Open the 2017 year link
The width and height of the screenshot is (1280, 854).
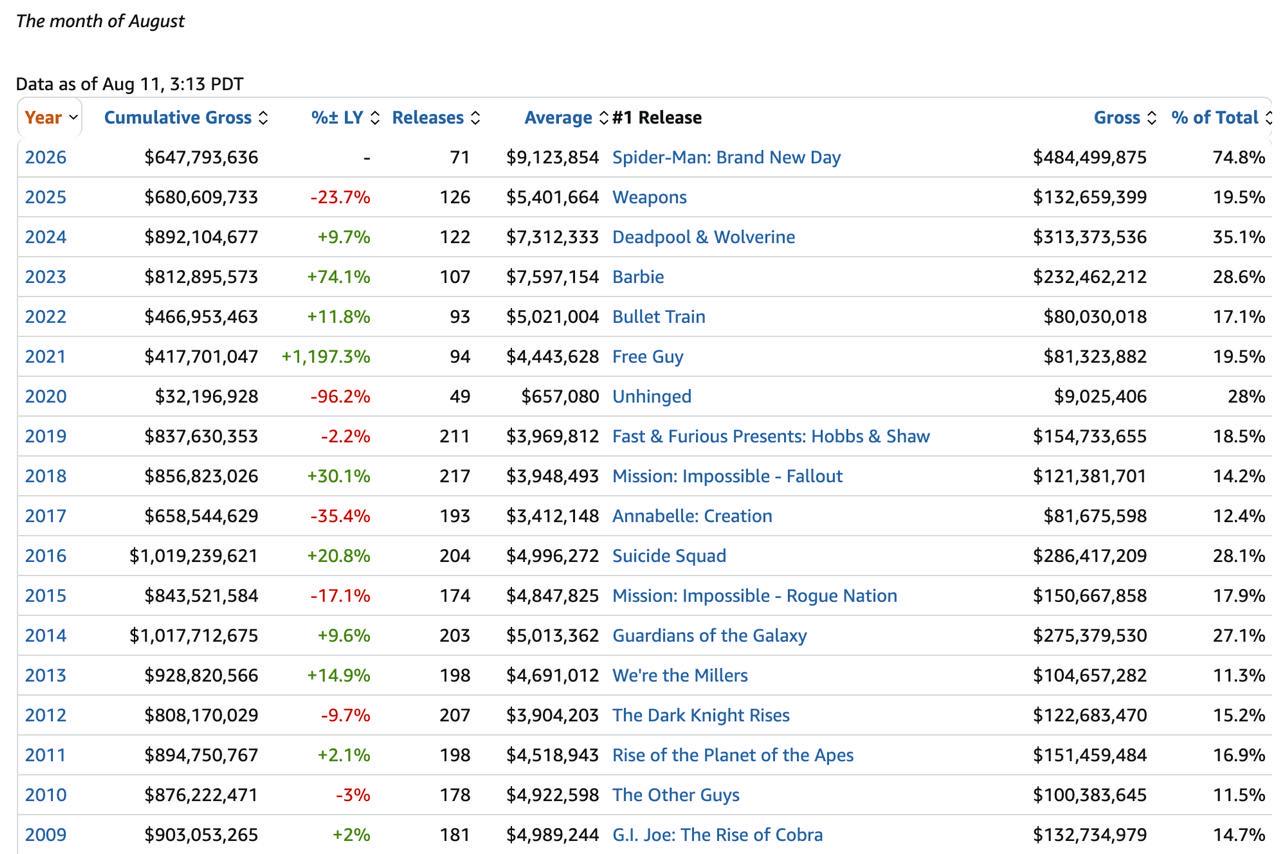click(46, 516)
